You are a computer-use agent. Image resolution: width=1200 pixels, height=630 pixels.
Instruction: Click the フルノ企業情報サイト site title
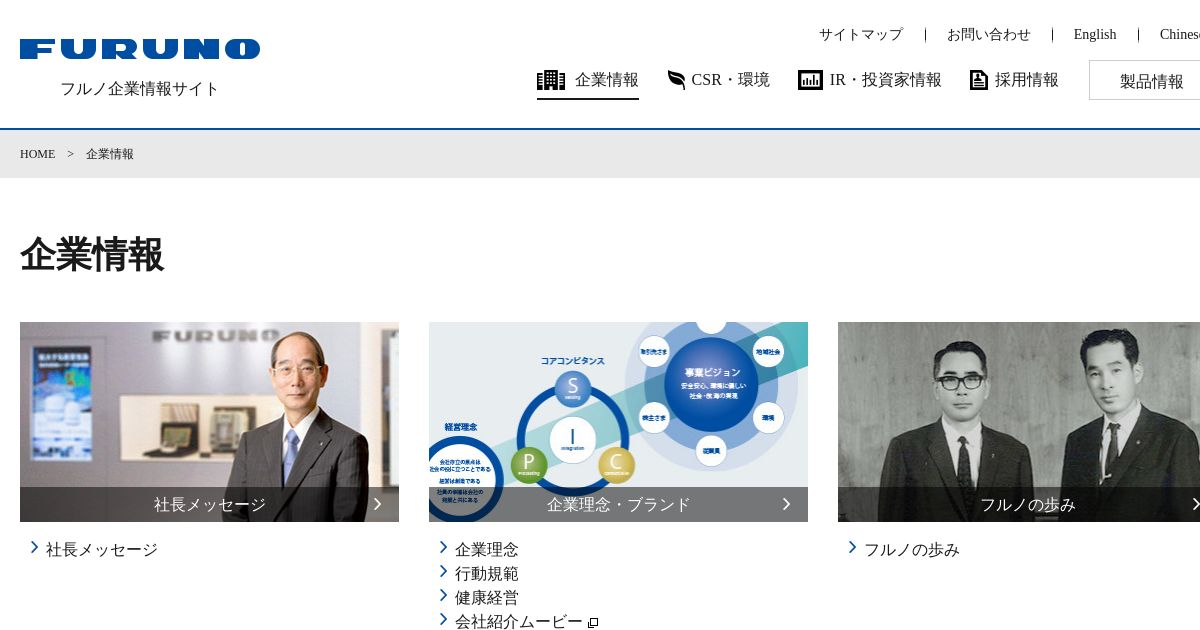tap(140, 88)
